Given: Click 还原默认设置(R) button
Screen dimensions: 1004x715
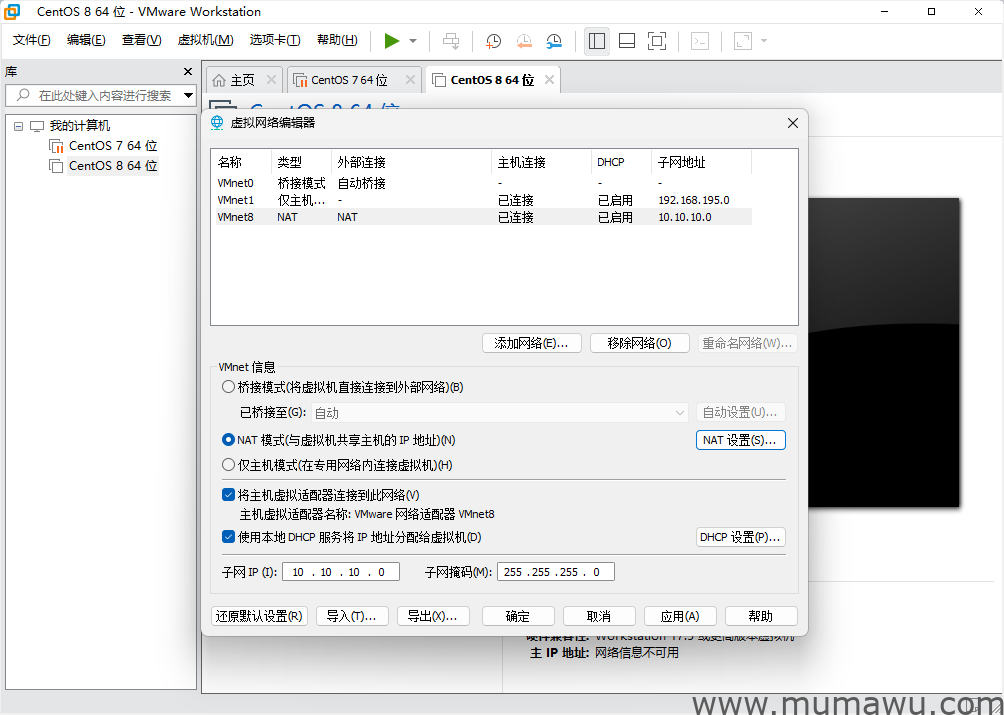Looking at the screenshot, I should coord(259,616).
